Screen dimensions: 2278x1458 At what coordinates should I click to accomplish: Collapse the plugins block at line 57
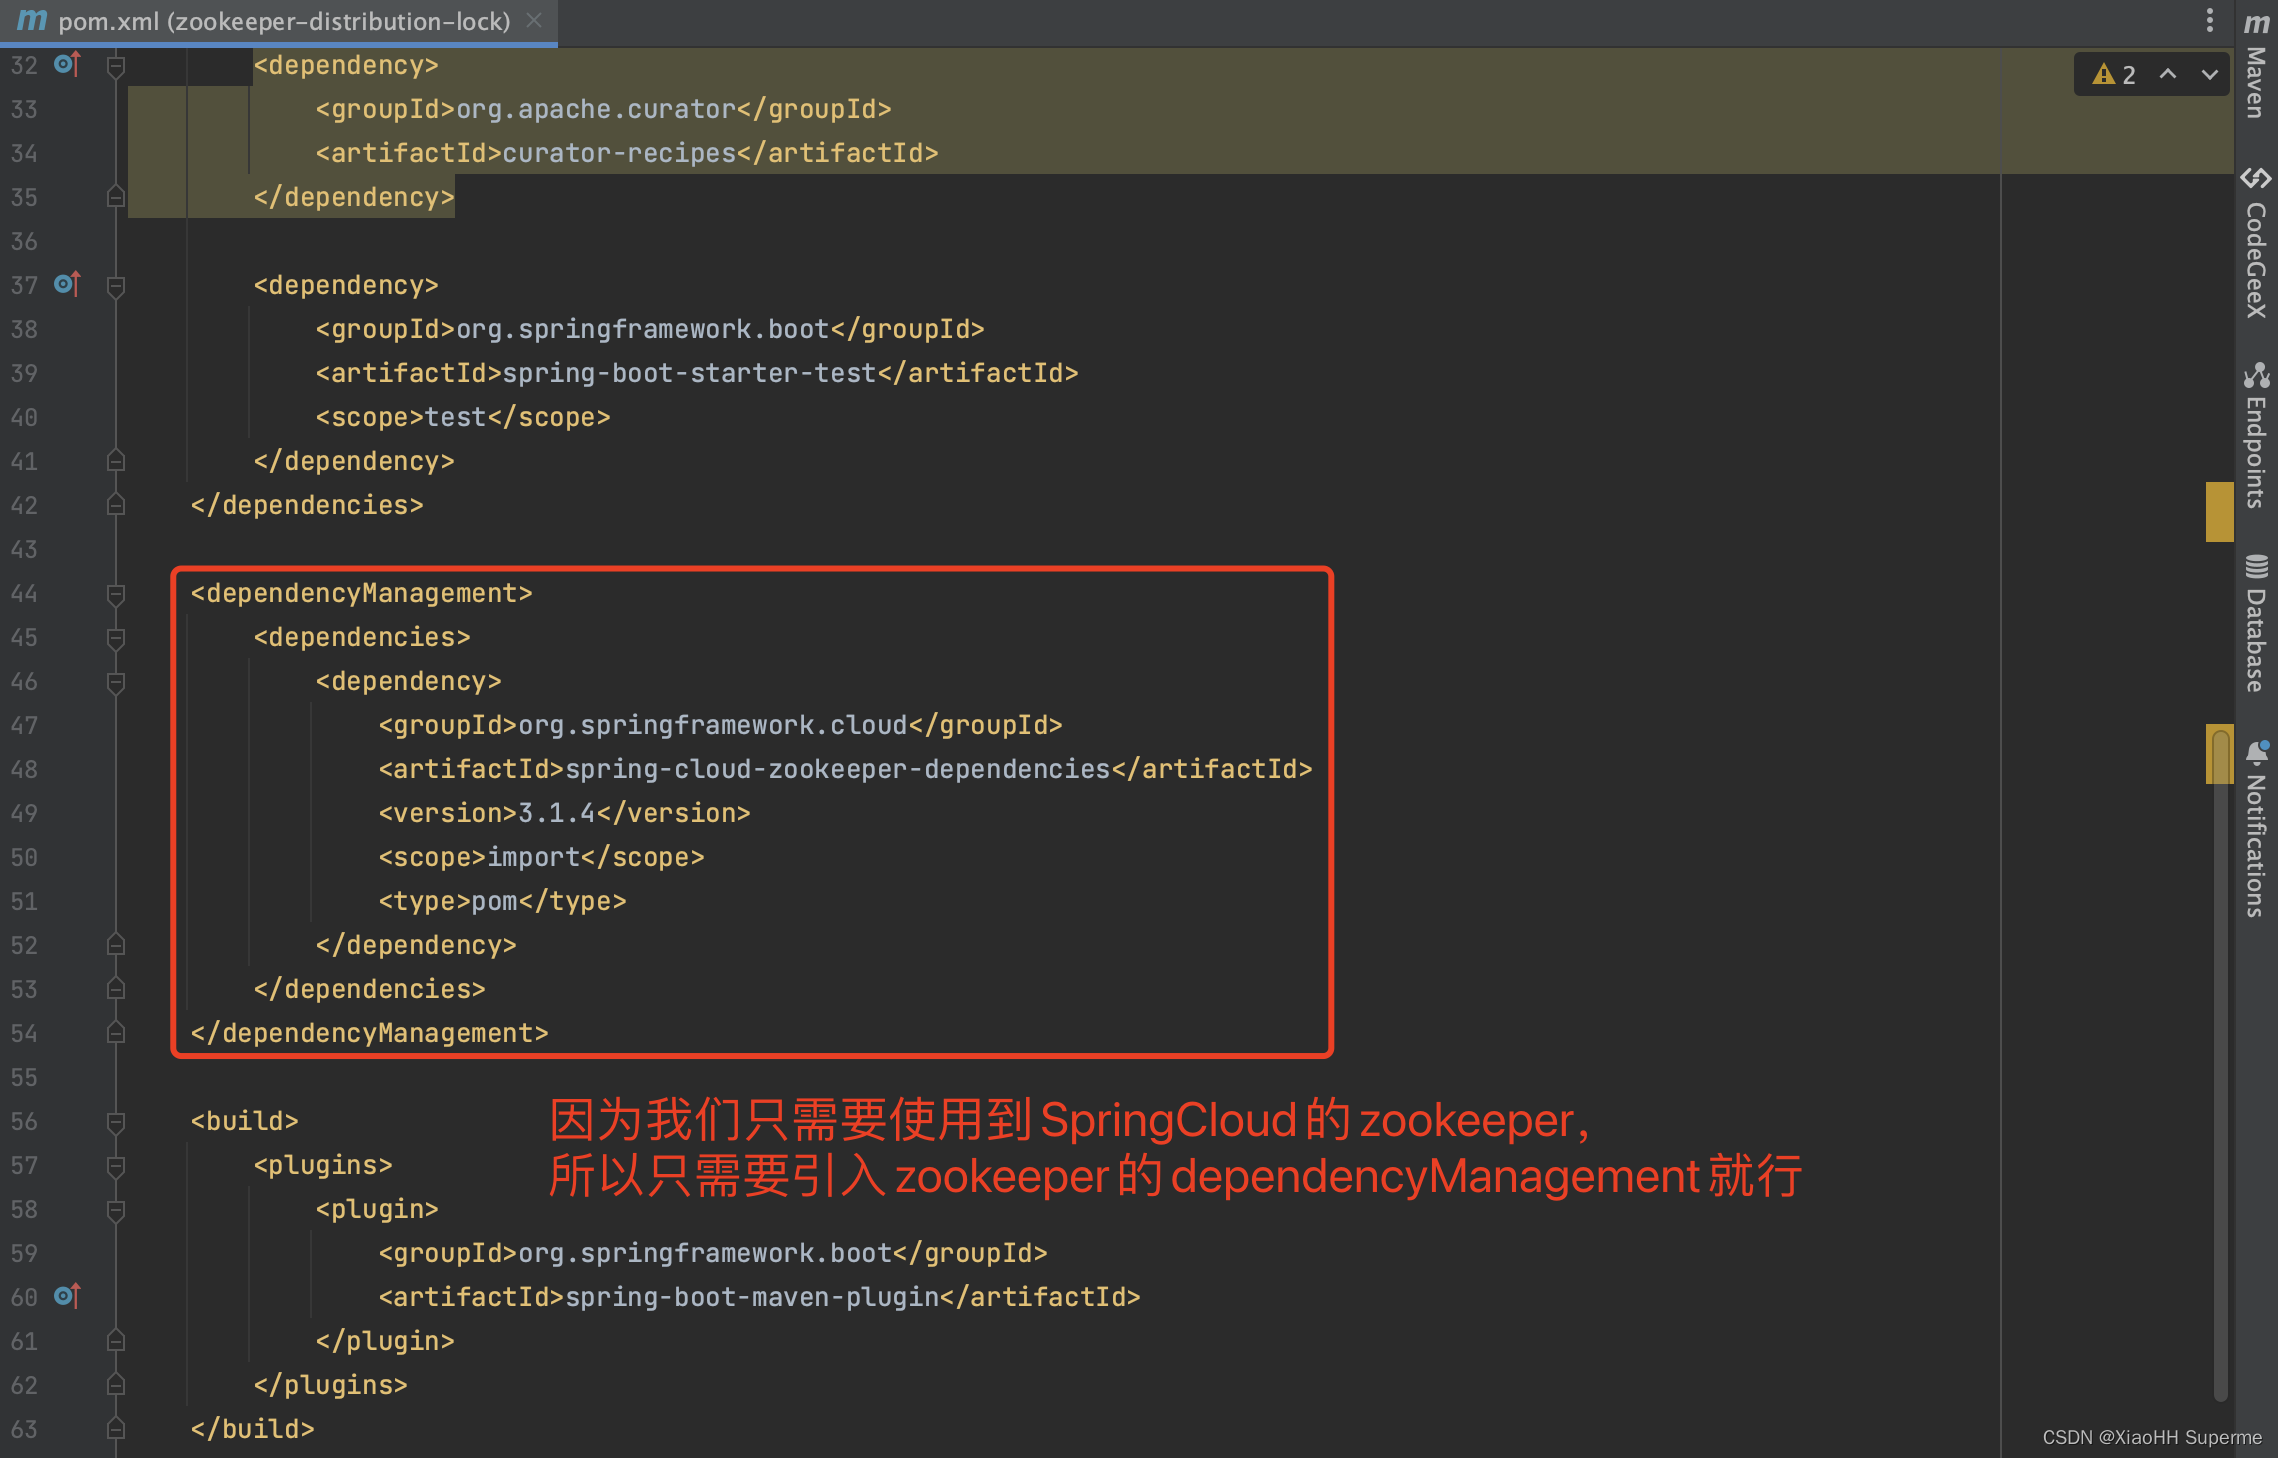(x=116, y=1166)
